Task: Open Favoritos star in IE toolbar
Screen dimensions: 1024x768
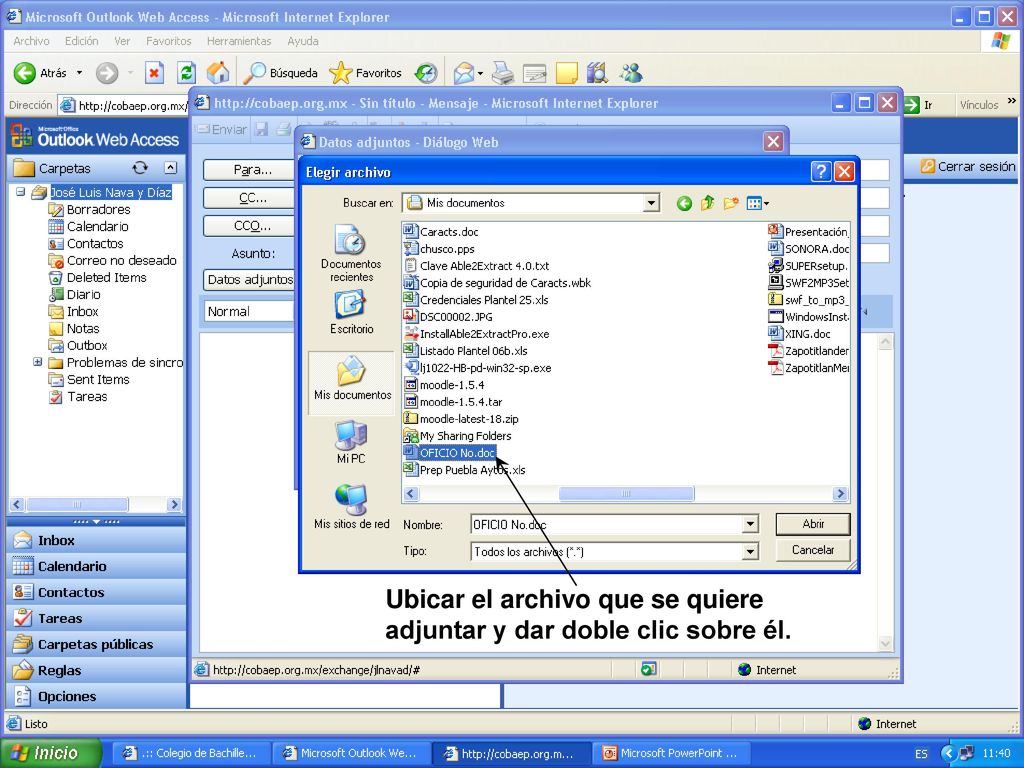Action: pos(365,72)
